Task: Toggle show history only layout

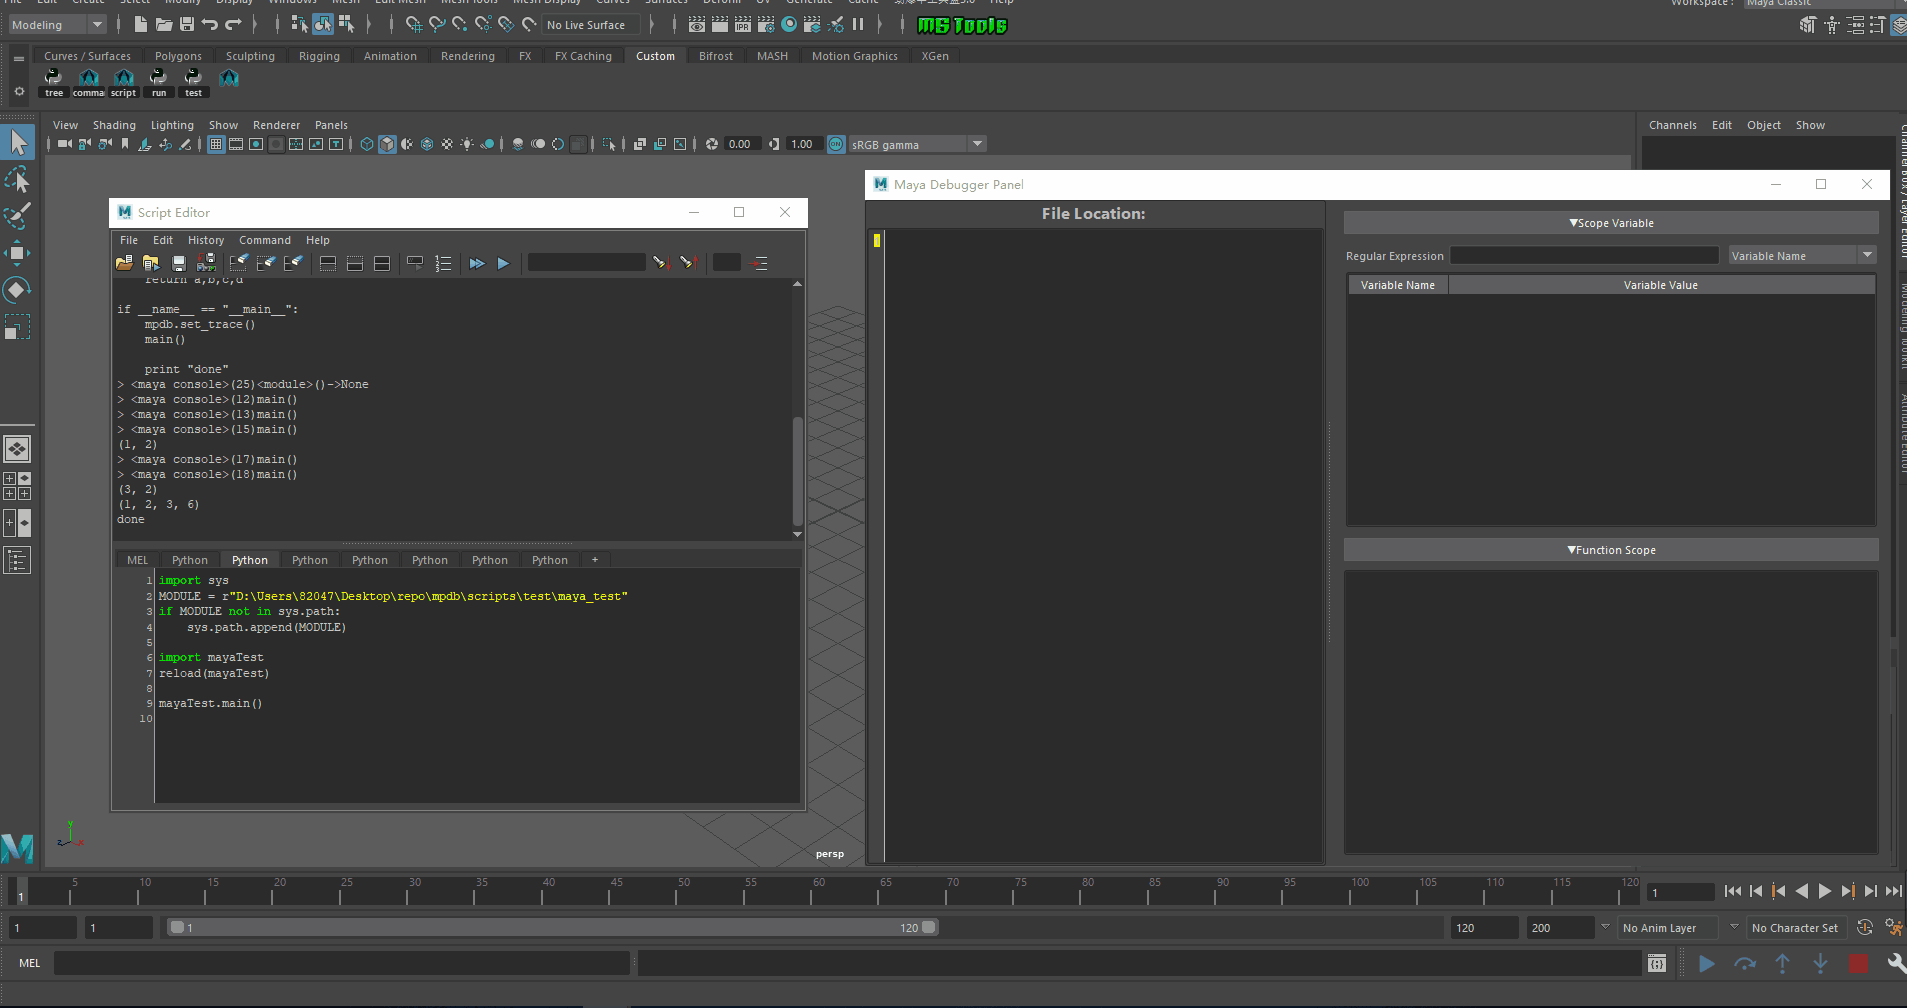Action: click(327, 263)
